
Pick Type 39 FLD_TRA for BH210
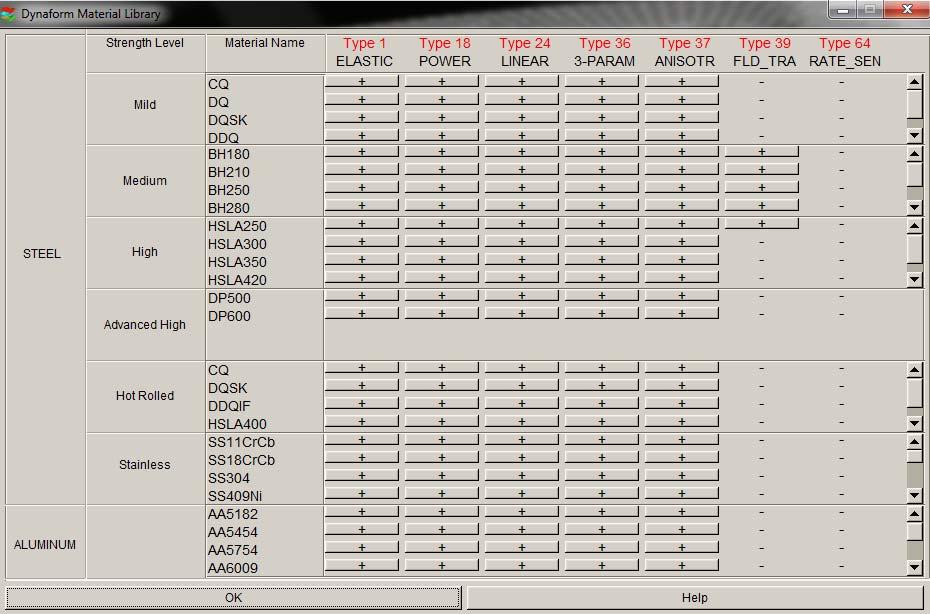click(x=762, y=170)
